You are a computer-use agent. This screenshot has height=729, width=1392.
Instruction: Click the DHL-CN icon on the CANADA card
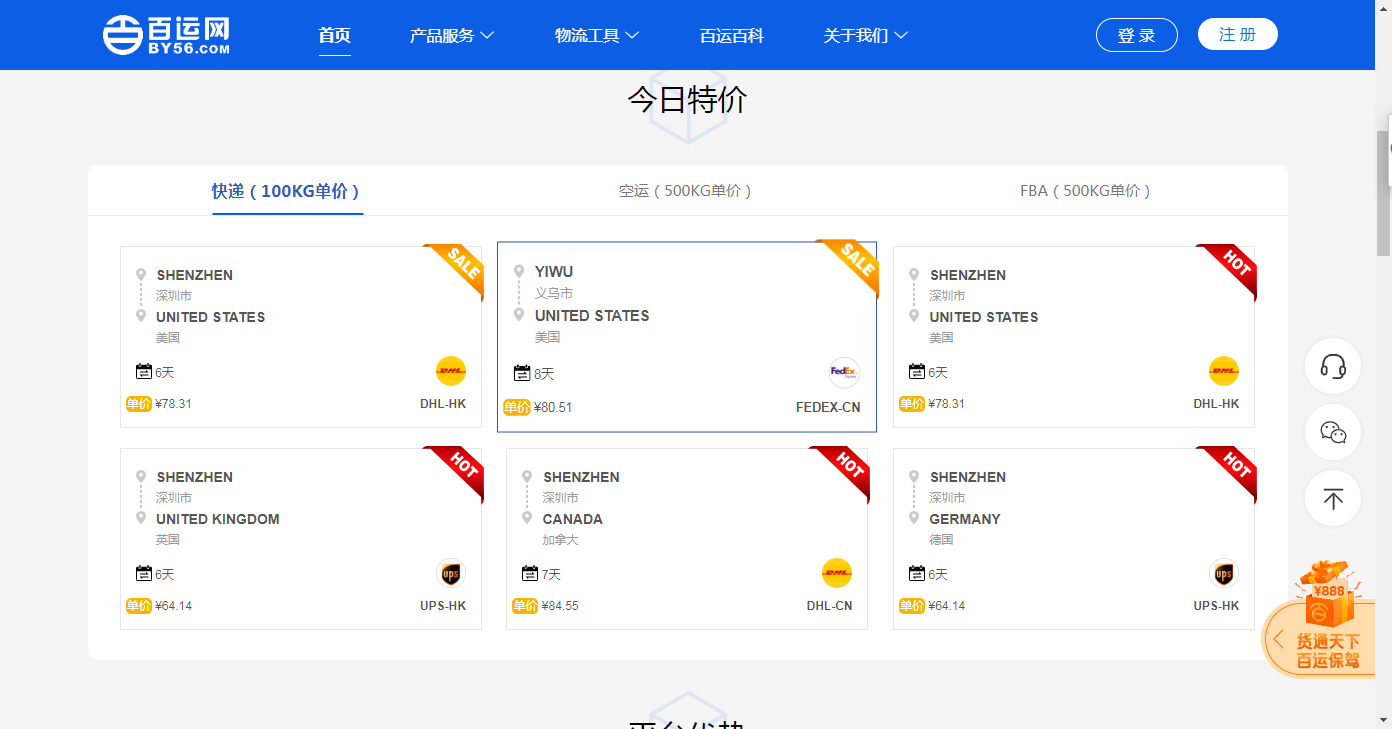coord(836,573)
